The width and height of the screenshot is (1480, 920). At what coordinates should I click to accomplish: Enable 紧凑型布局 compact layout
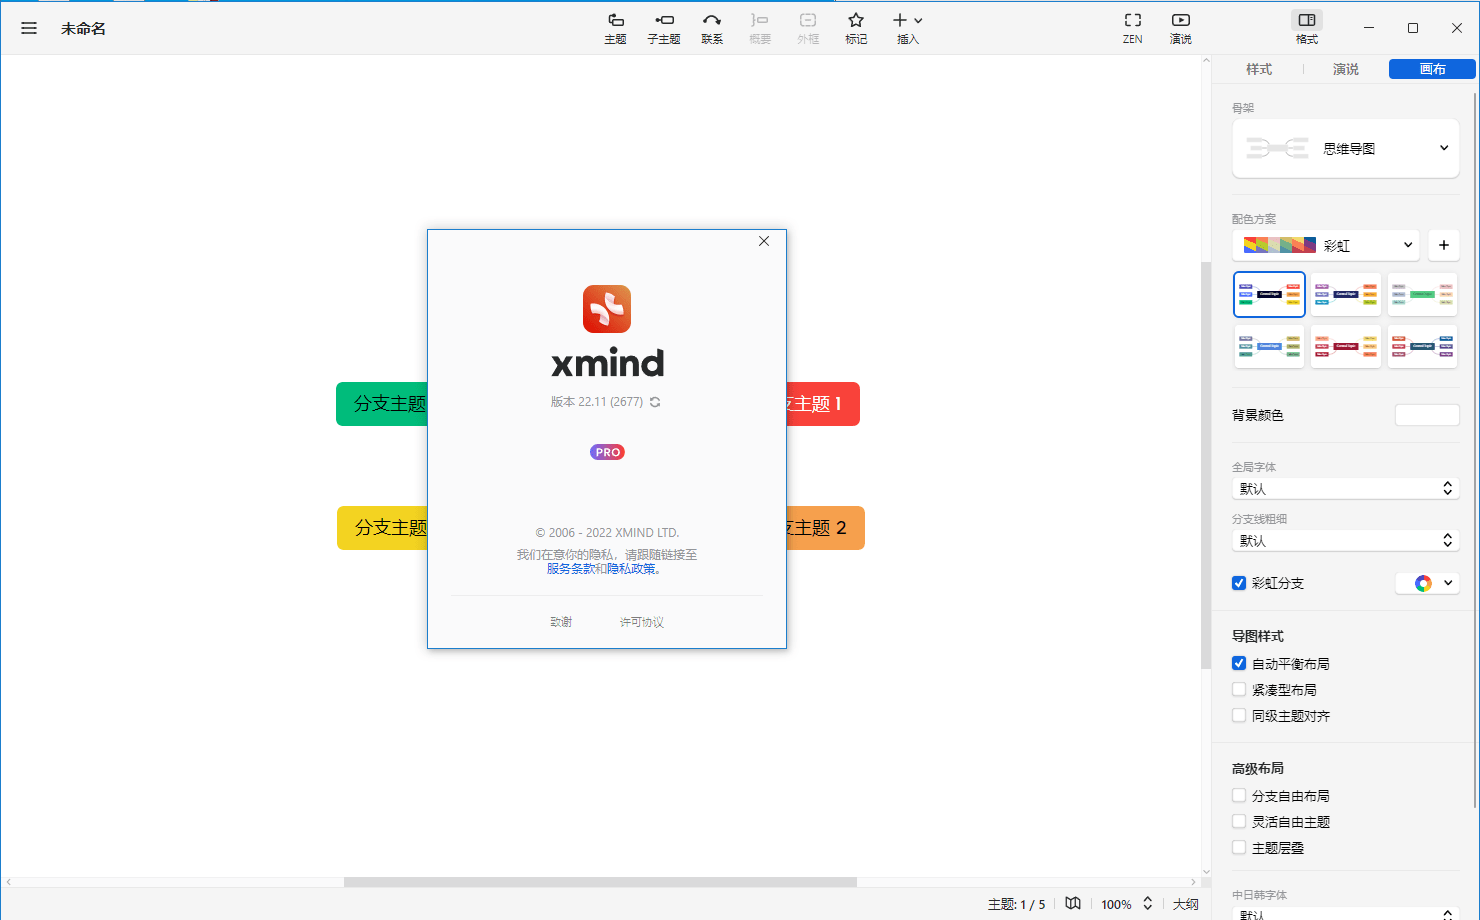[1238, 689]
